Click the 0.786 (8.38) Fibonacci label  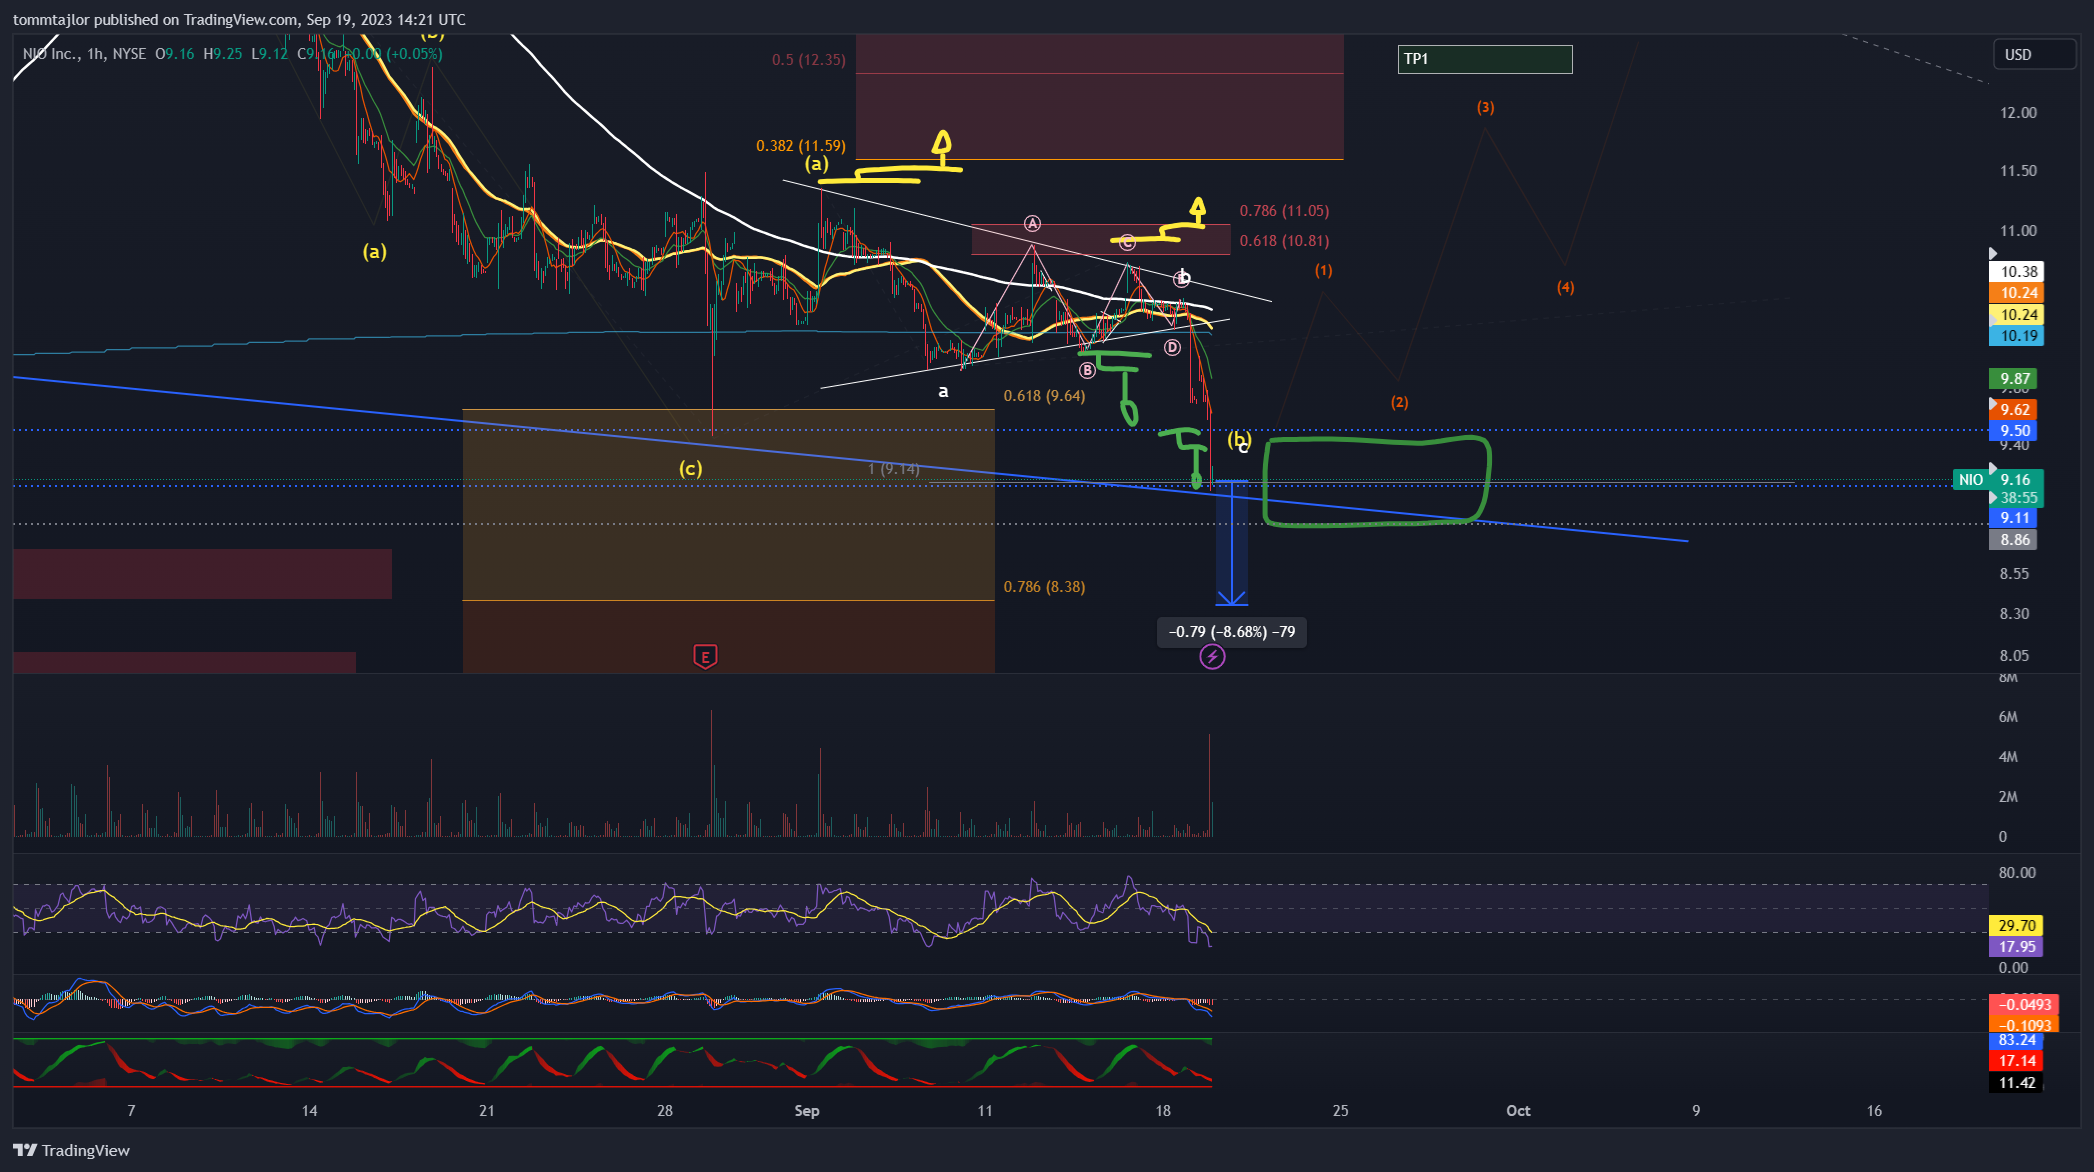tap(1044, 587)
